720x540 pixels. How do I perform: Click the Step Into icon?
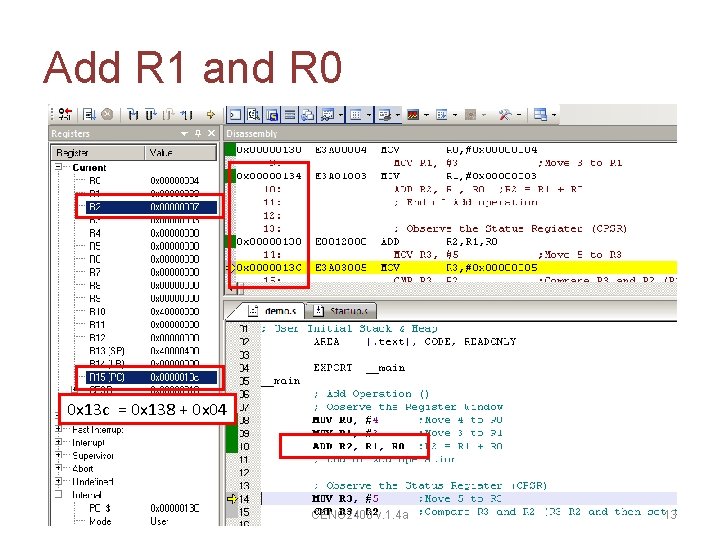133,114
